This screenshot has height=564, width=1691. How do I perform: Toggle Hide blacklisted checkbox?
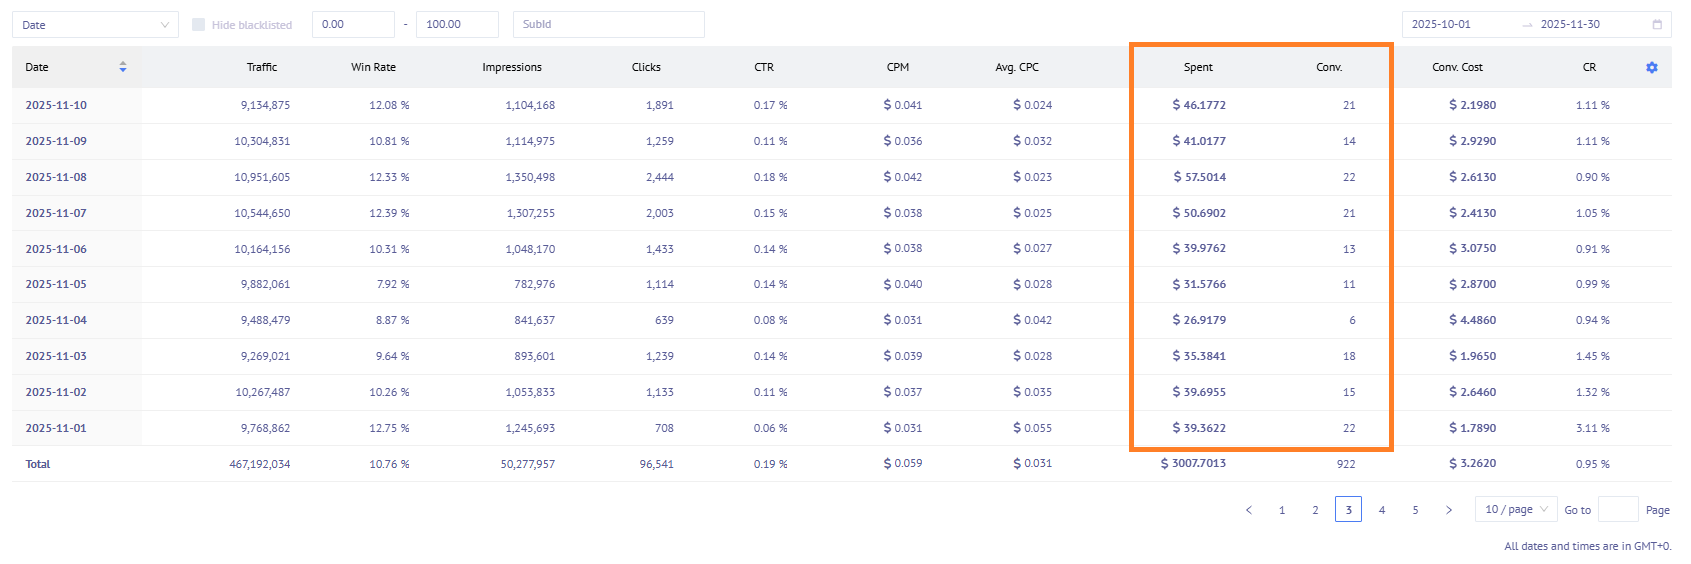[x=198, y=25]
